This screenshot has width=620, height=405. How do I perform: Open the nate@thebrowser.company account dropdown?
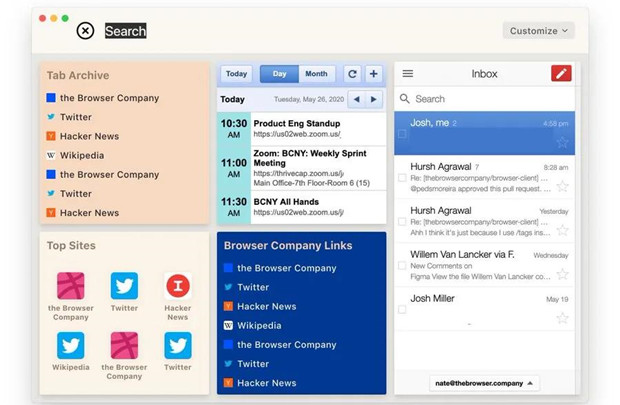(484, 383)
